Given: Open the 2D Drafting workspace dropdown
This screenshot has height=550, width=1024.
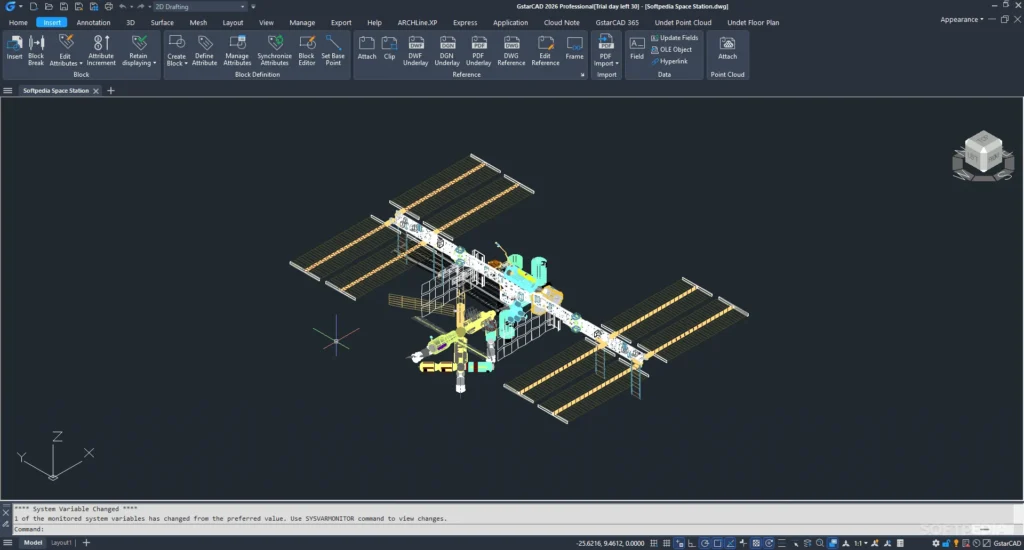Looking at the screenshot, I should point(200,7).
